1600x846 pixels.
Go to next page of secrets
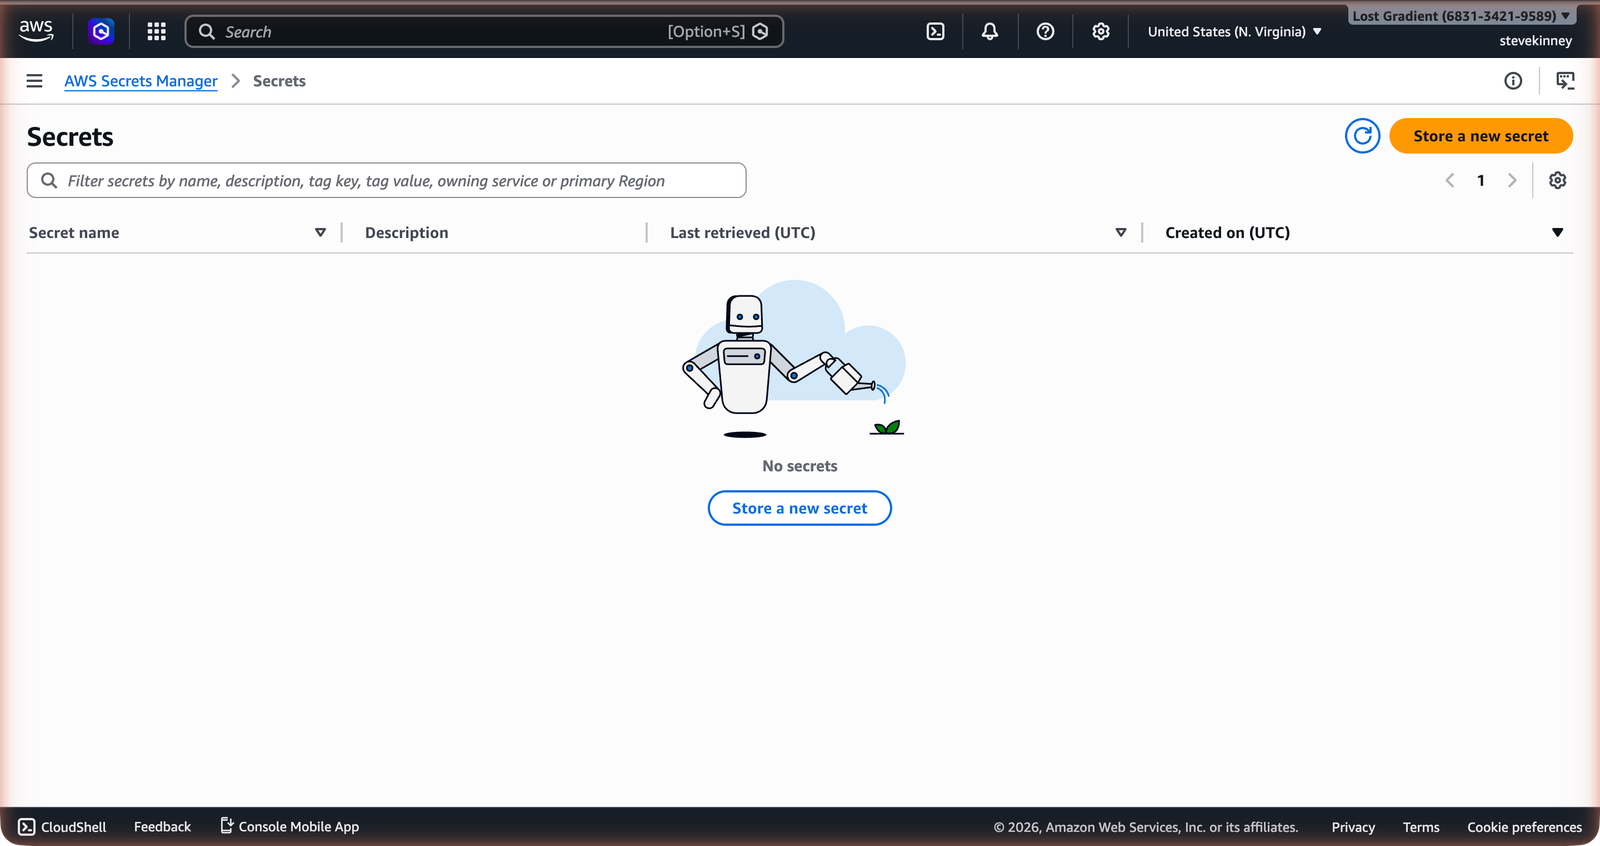click(x=1512, y=180)
